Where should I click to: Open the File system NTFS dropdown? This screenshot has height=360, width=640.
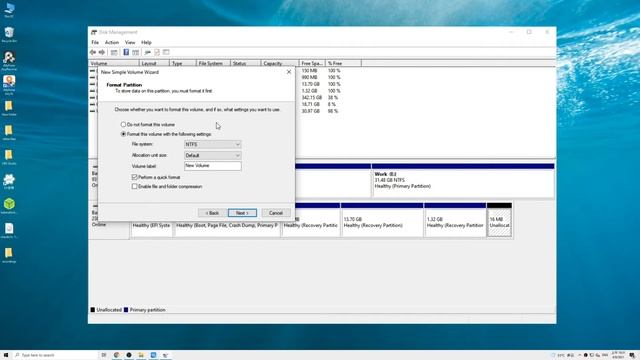(x=213, y=144)
